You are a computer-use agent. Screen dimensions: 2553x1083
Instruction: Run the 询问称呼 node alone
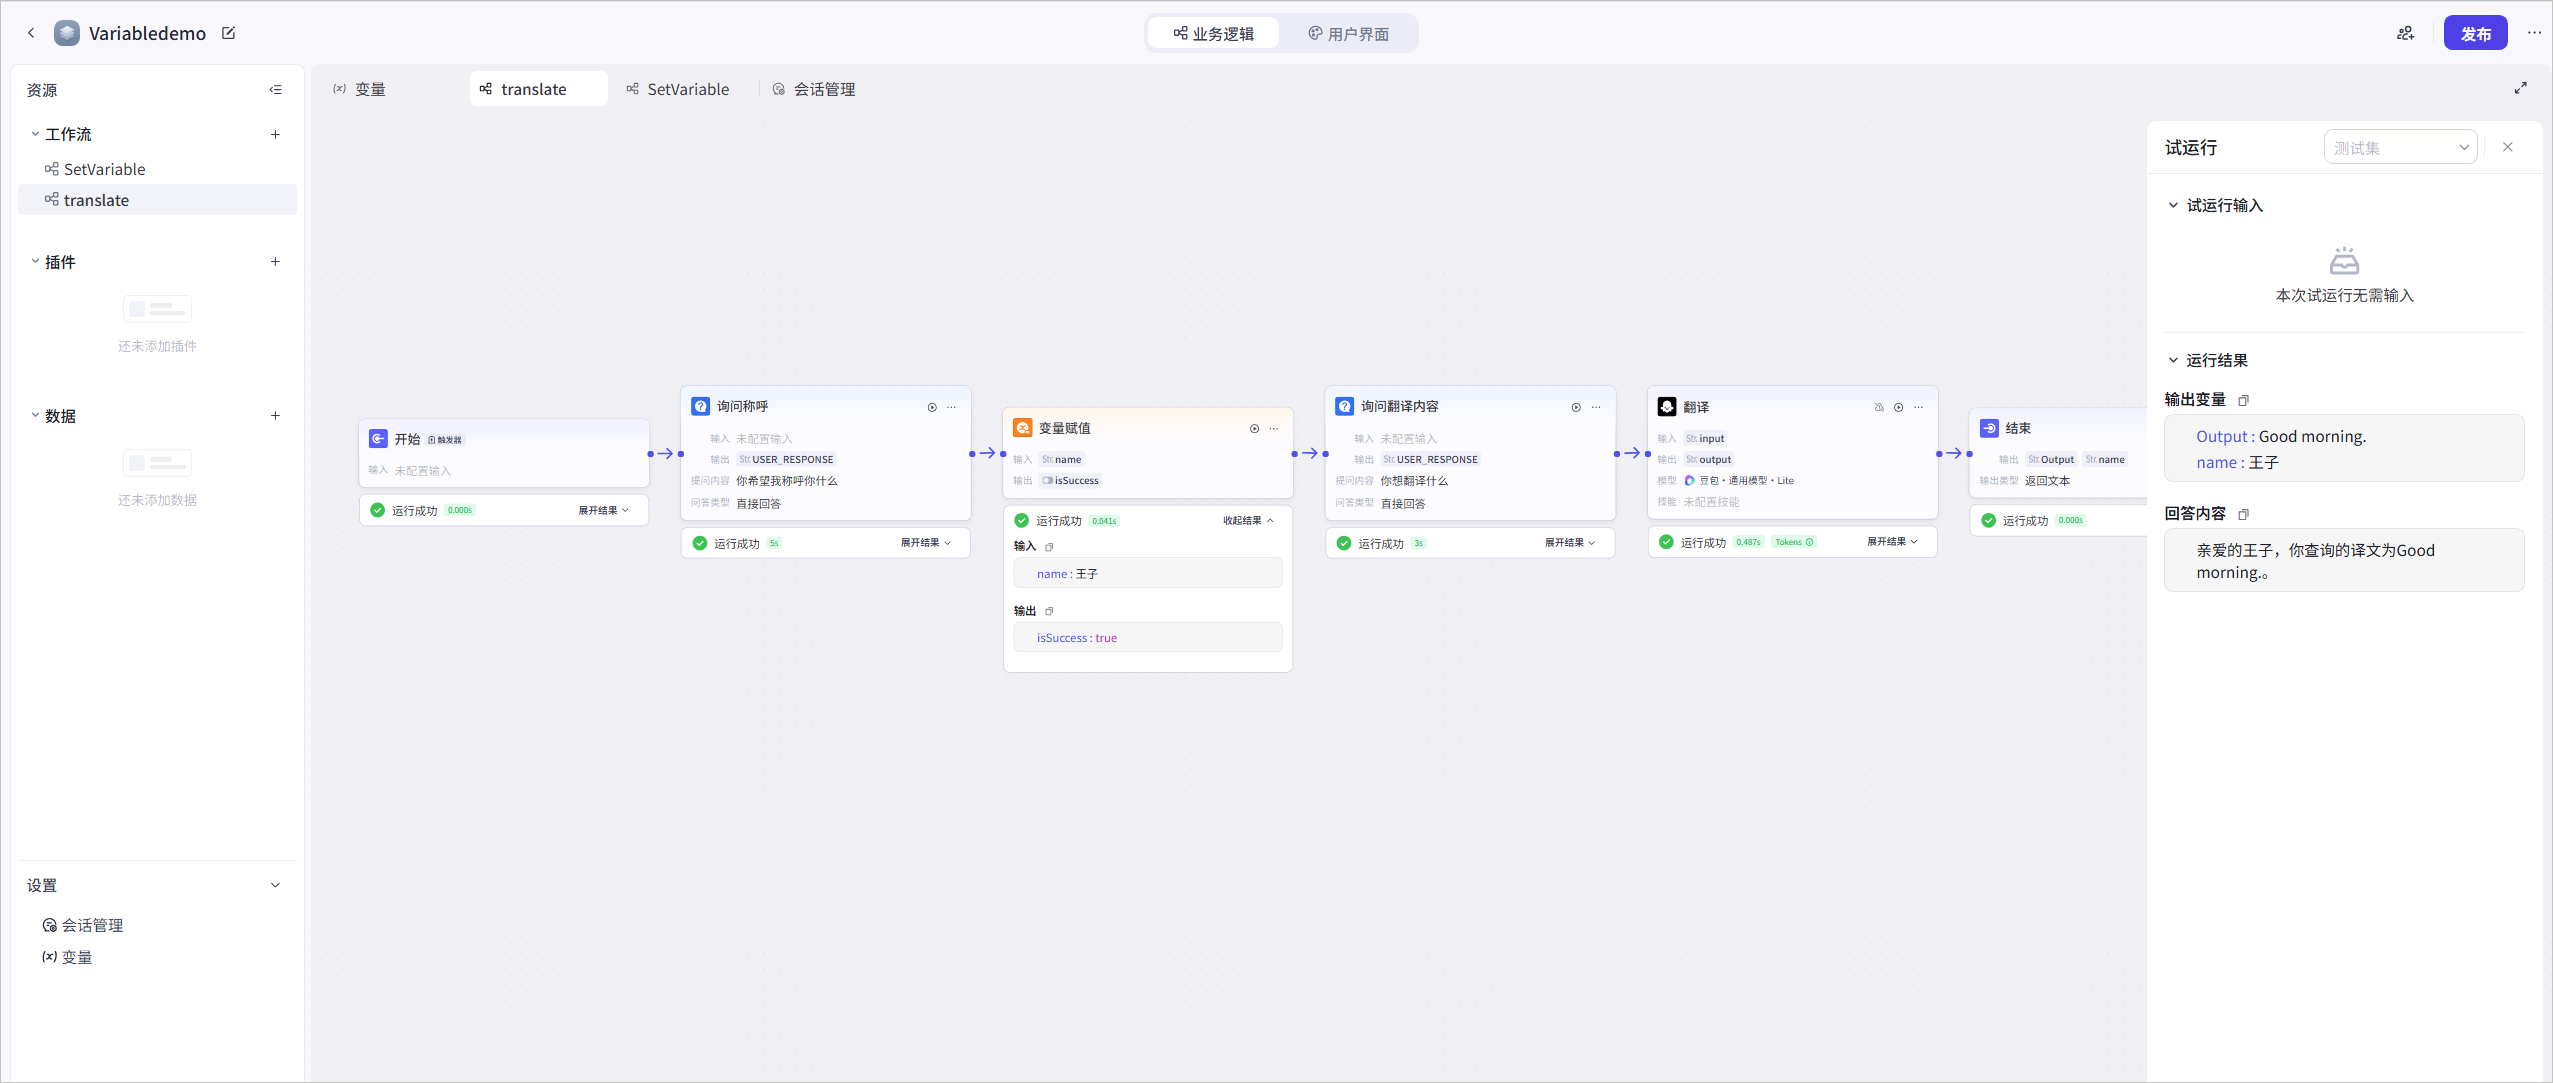(x=932, y=407)
